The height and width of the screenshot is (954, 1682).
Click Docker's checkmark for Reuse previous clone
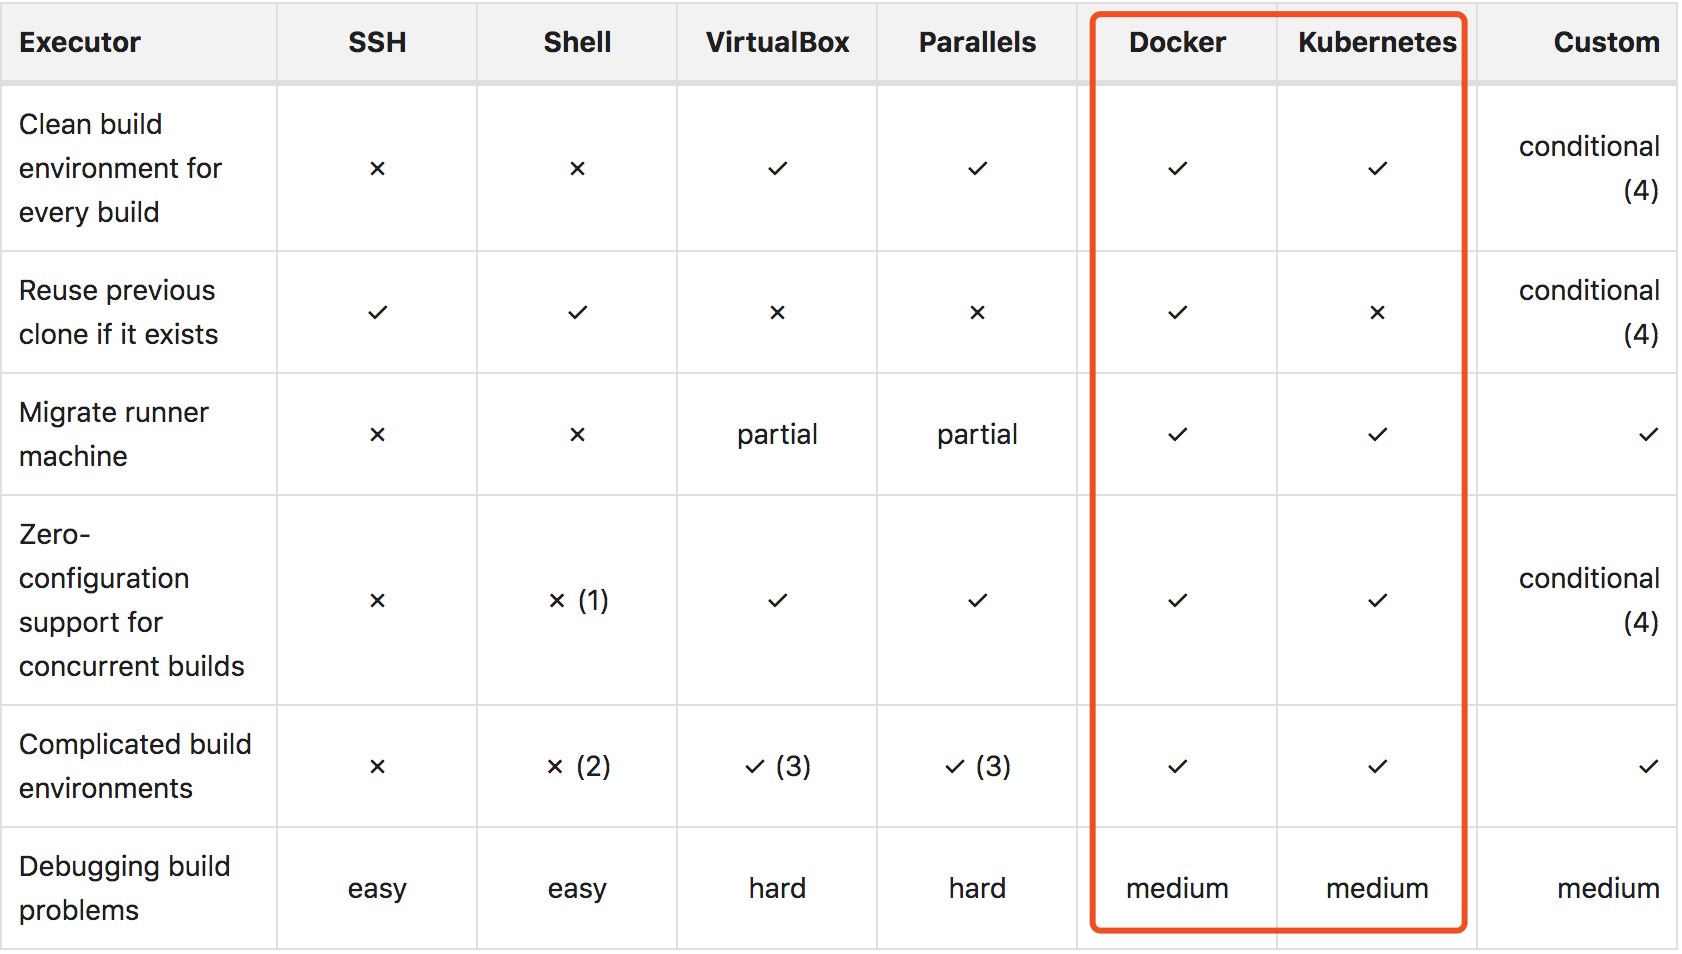pyautogui.click(x=1177, y=313)
